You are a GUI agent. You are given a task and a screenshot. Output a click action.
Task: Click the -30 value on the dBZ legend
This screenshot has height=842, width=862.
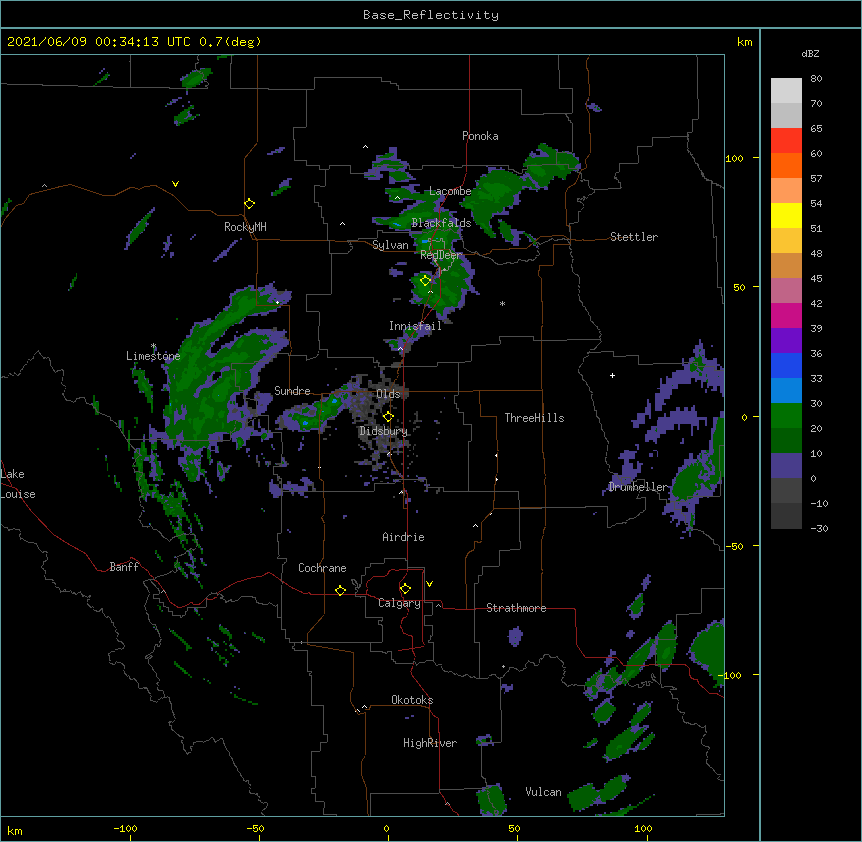pyautogui.click(x=819, y=528)
